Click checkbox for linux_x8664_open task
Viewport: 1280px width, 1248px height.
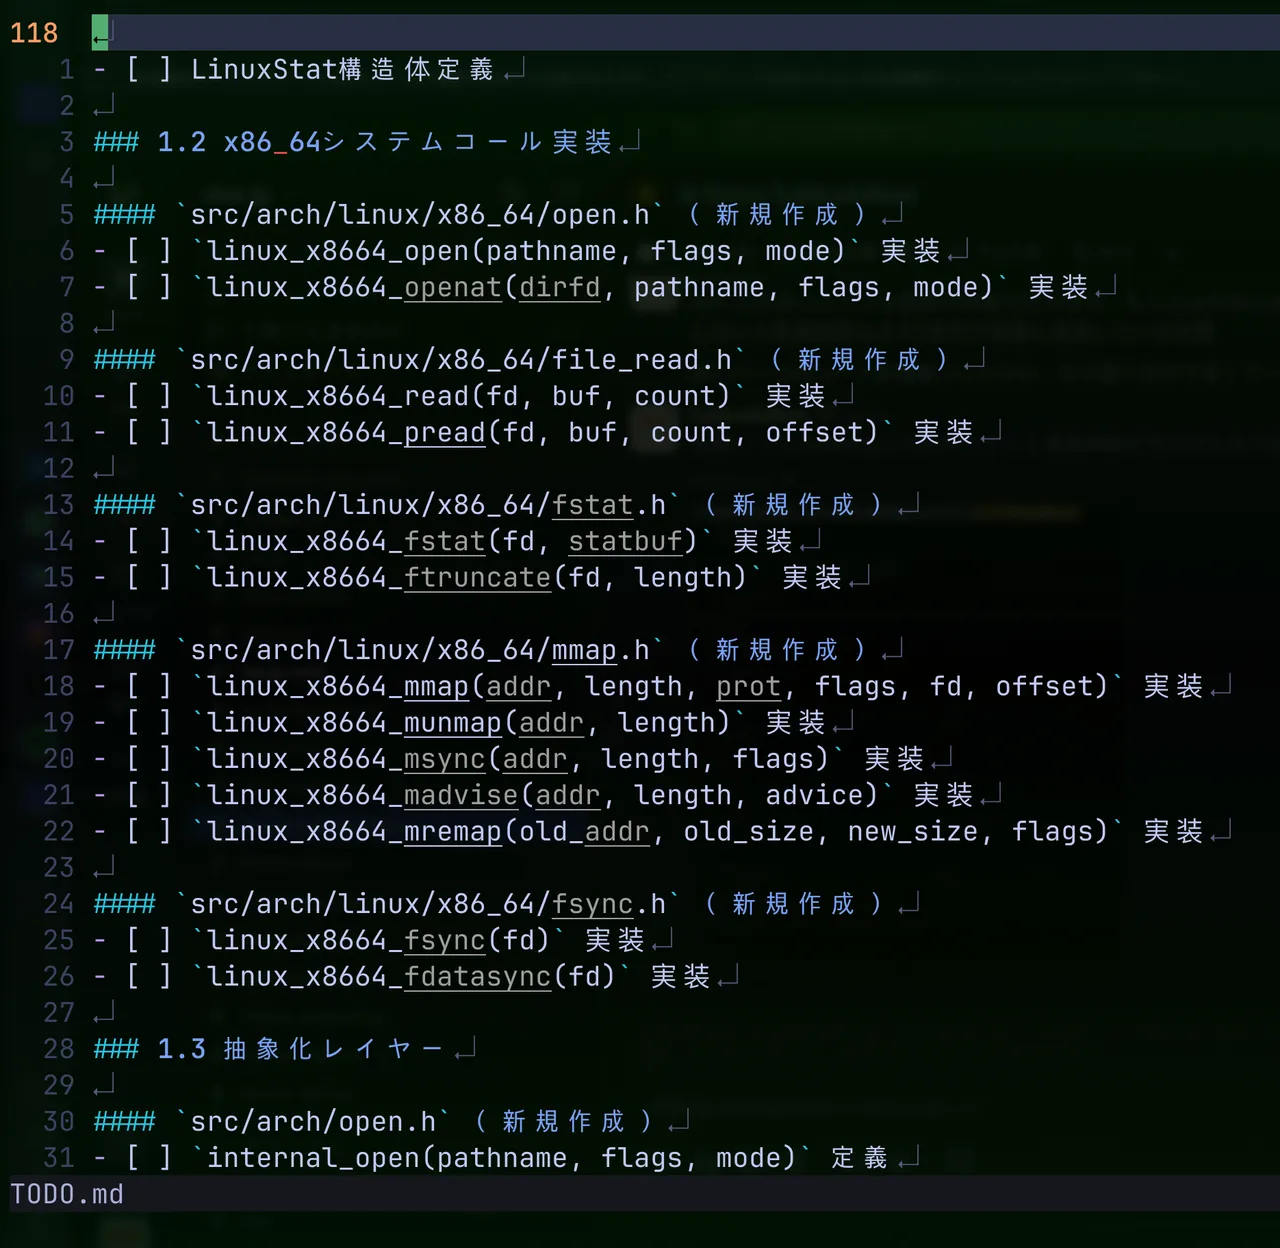pos(148,251)
